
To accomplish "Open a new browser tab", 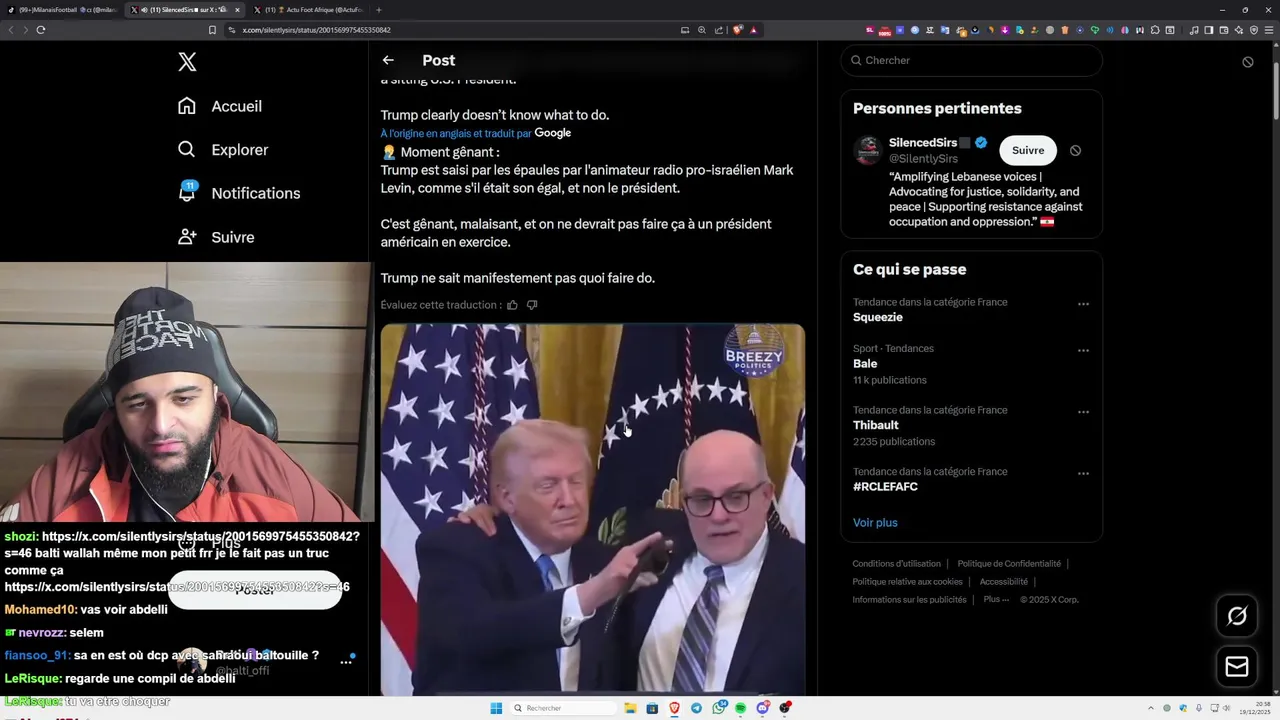I will (378, 10).
